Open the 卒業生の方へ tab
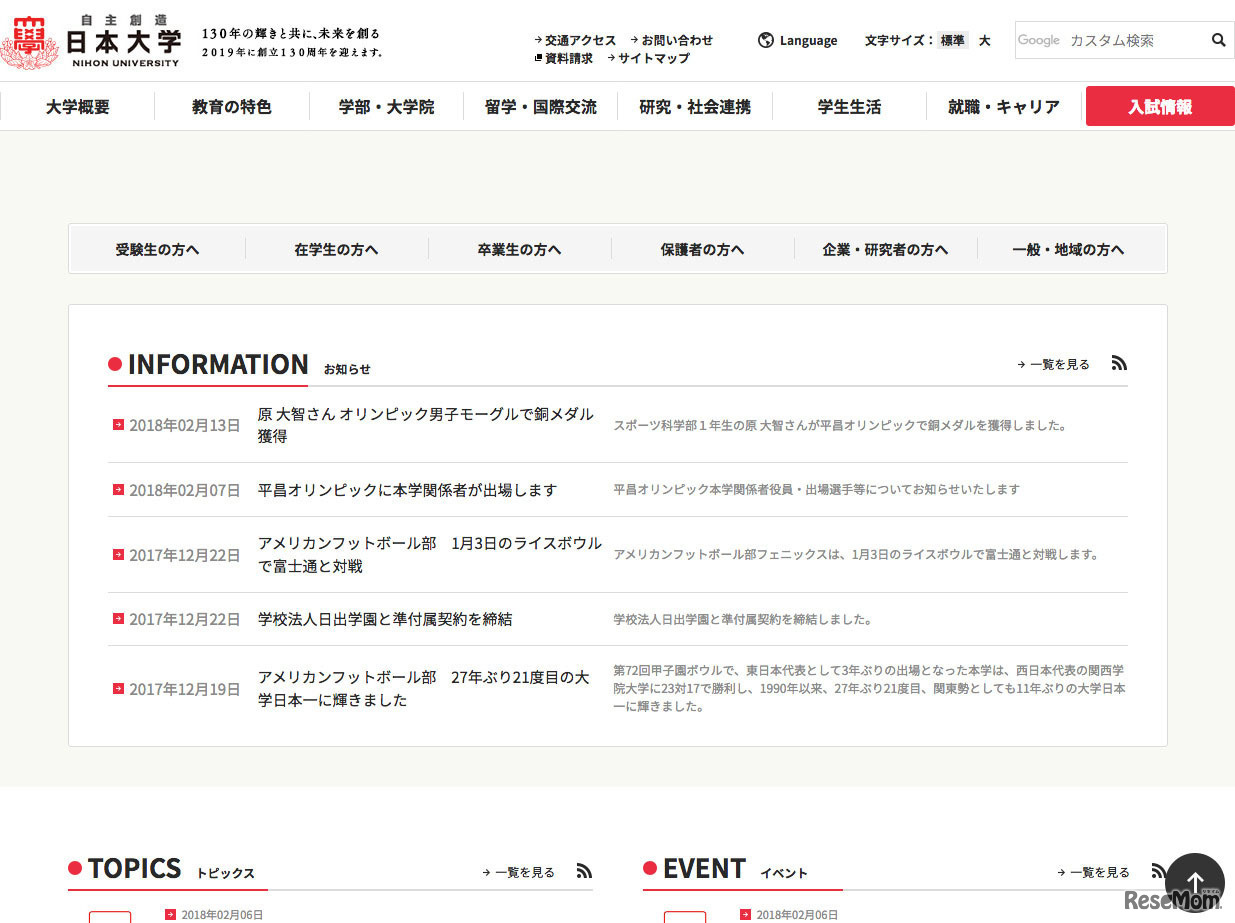This screenshot has height=923, width=1235. coord(519,249)
